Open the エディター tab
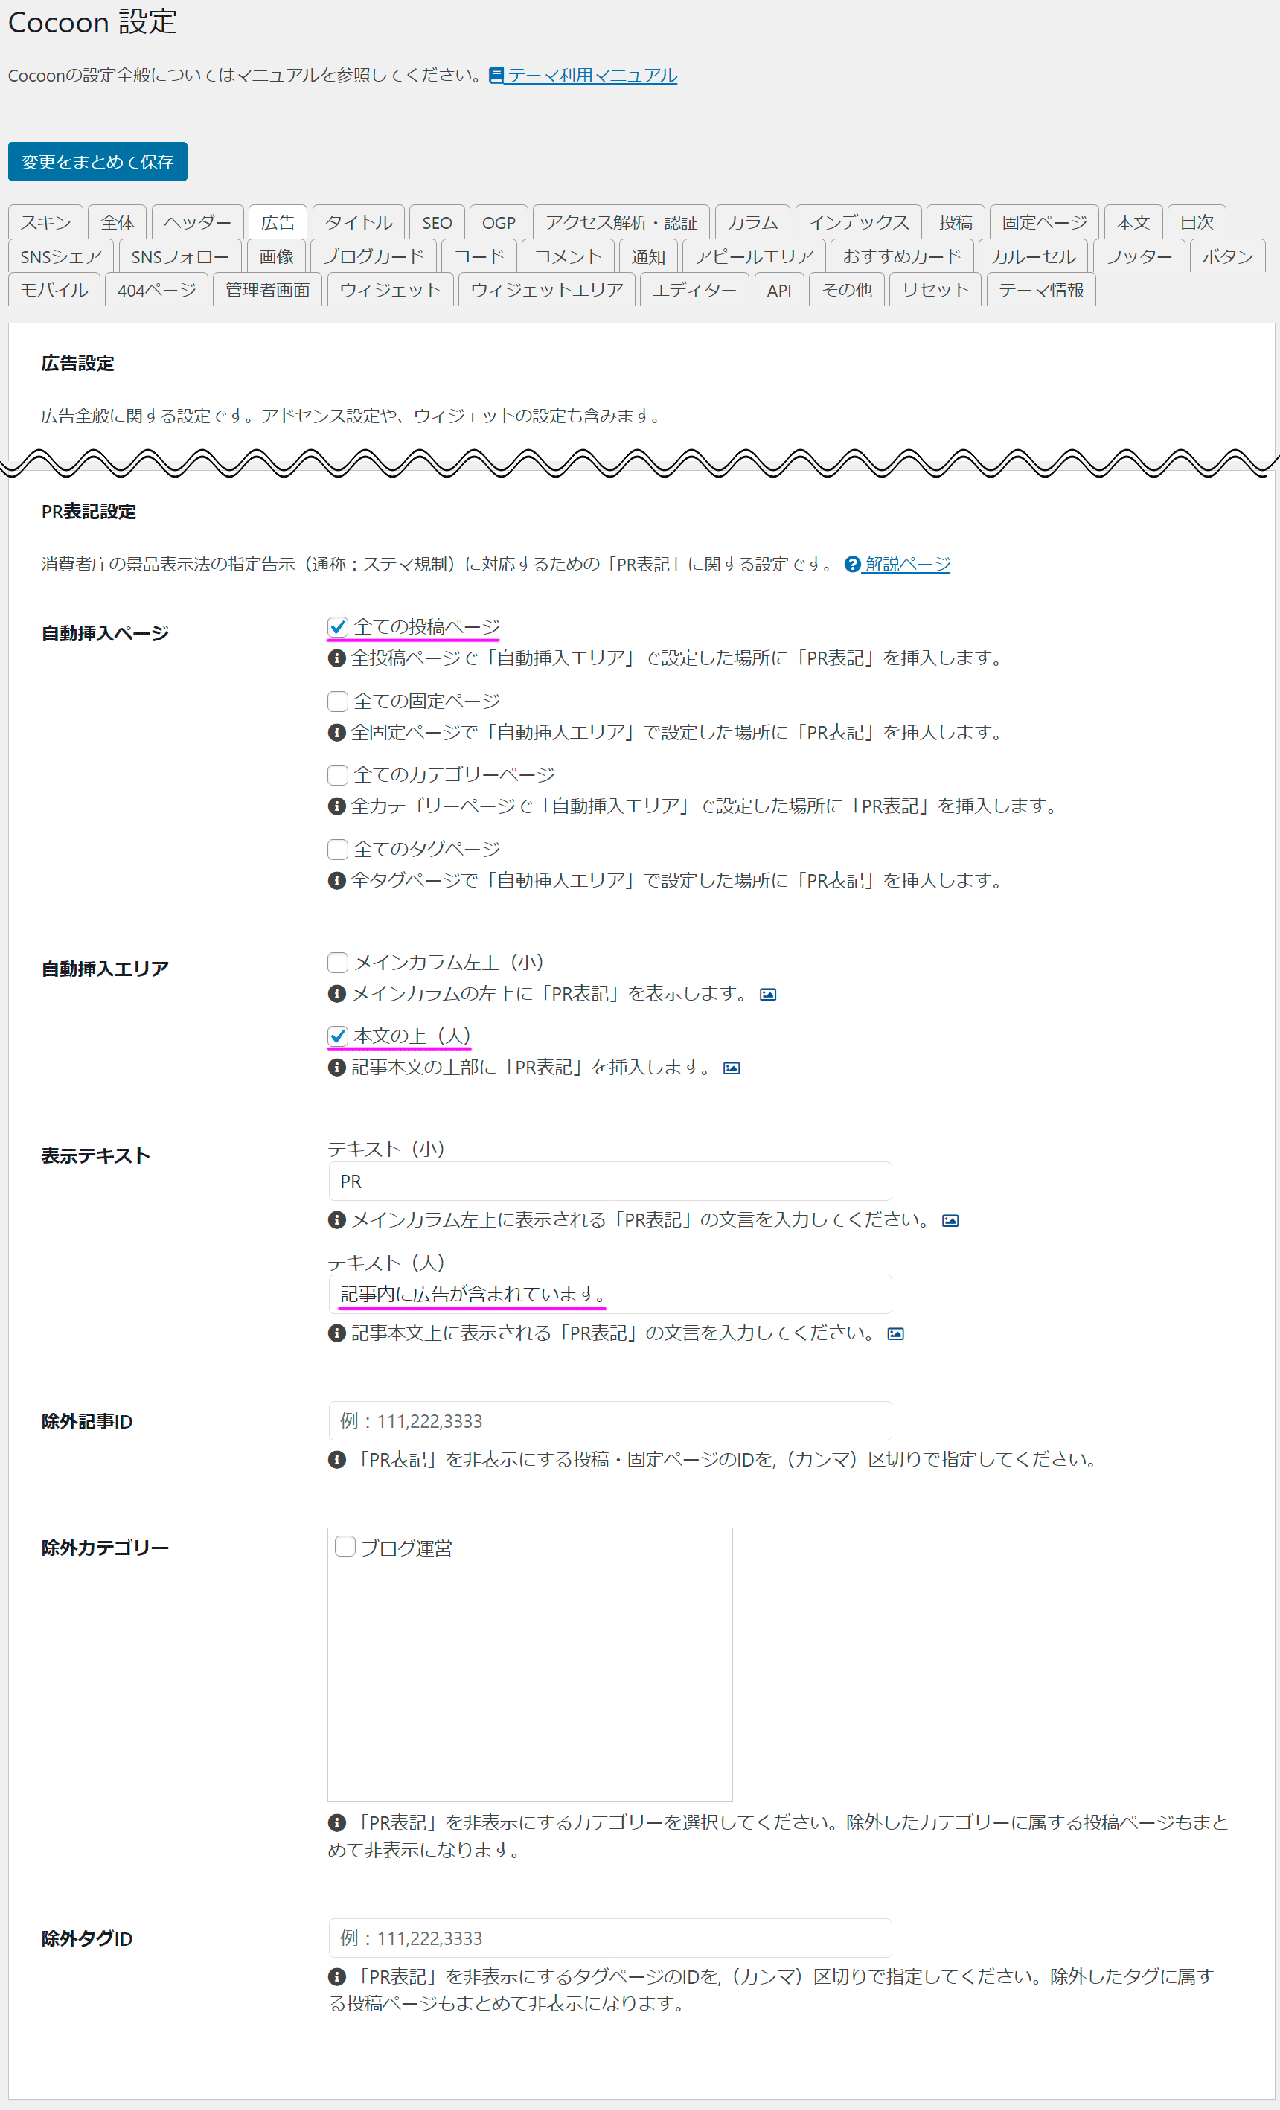 [x=695, y=289]
